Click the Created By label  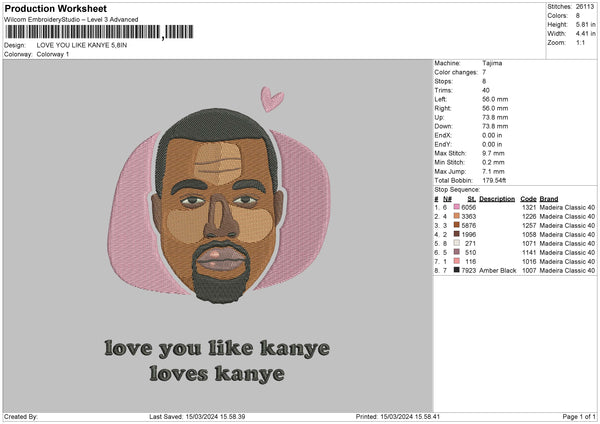coord(21,416)
